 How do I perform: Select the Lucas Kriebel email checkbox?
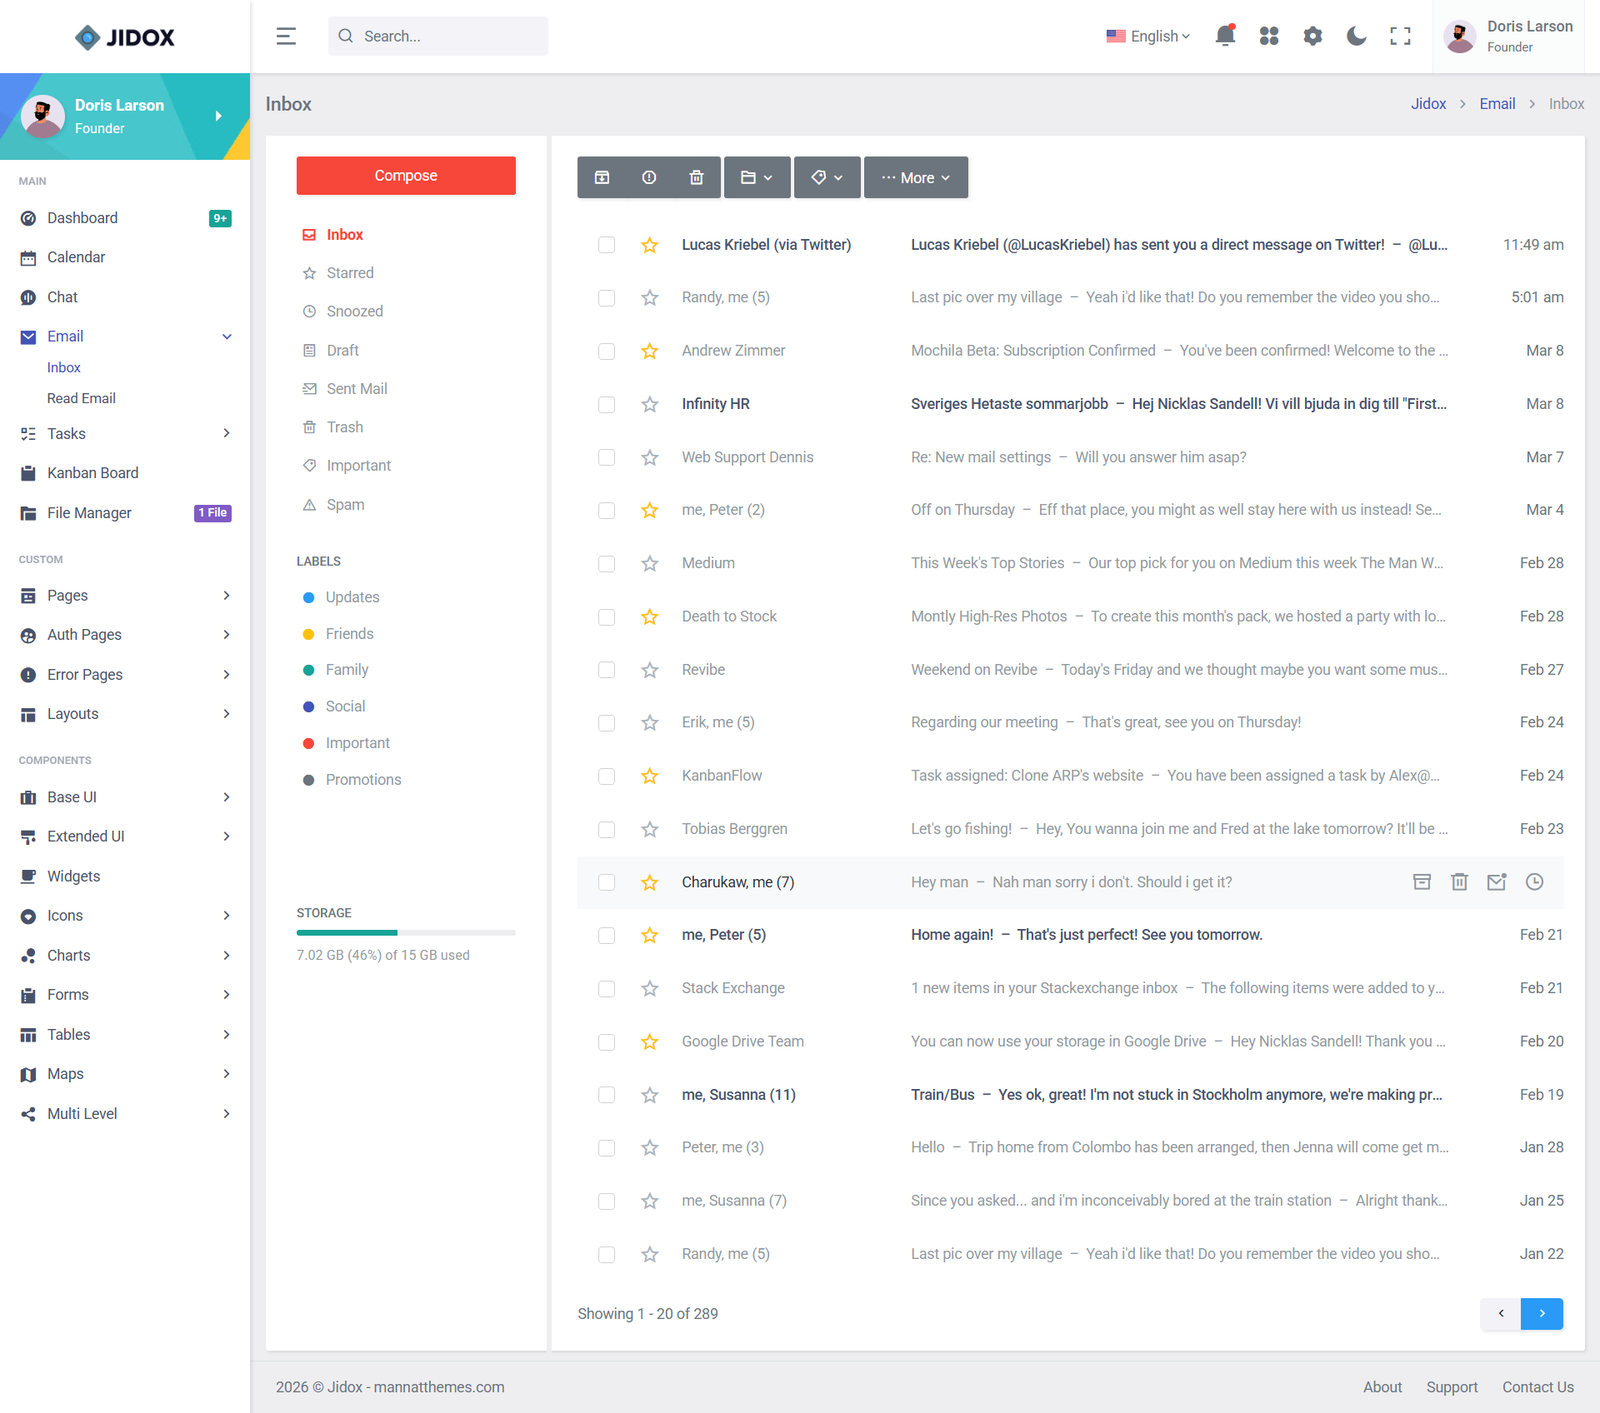click(x=606, y=245)
